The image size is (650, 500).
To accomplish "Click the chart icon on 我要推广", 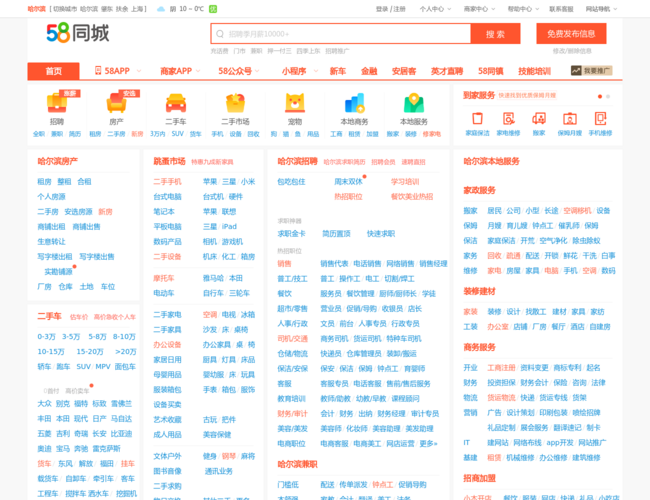I will click(576, 71).
